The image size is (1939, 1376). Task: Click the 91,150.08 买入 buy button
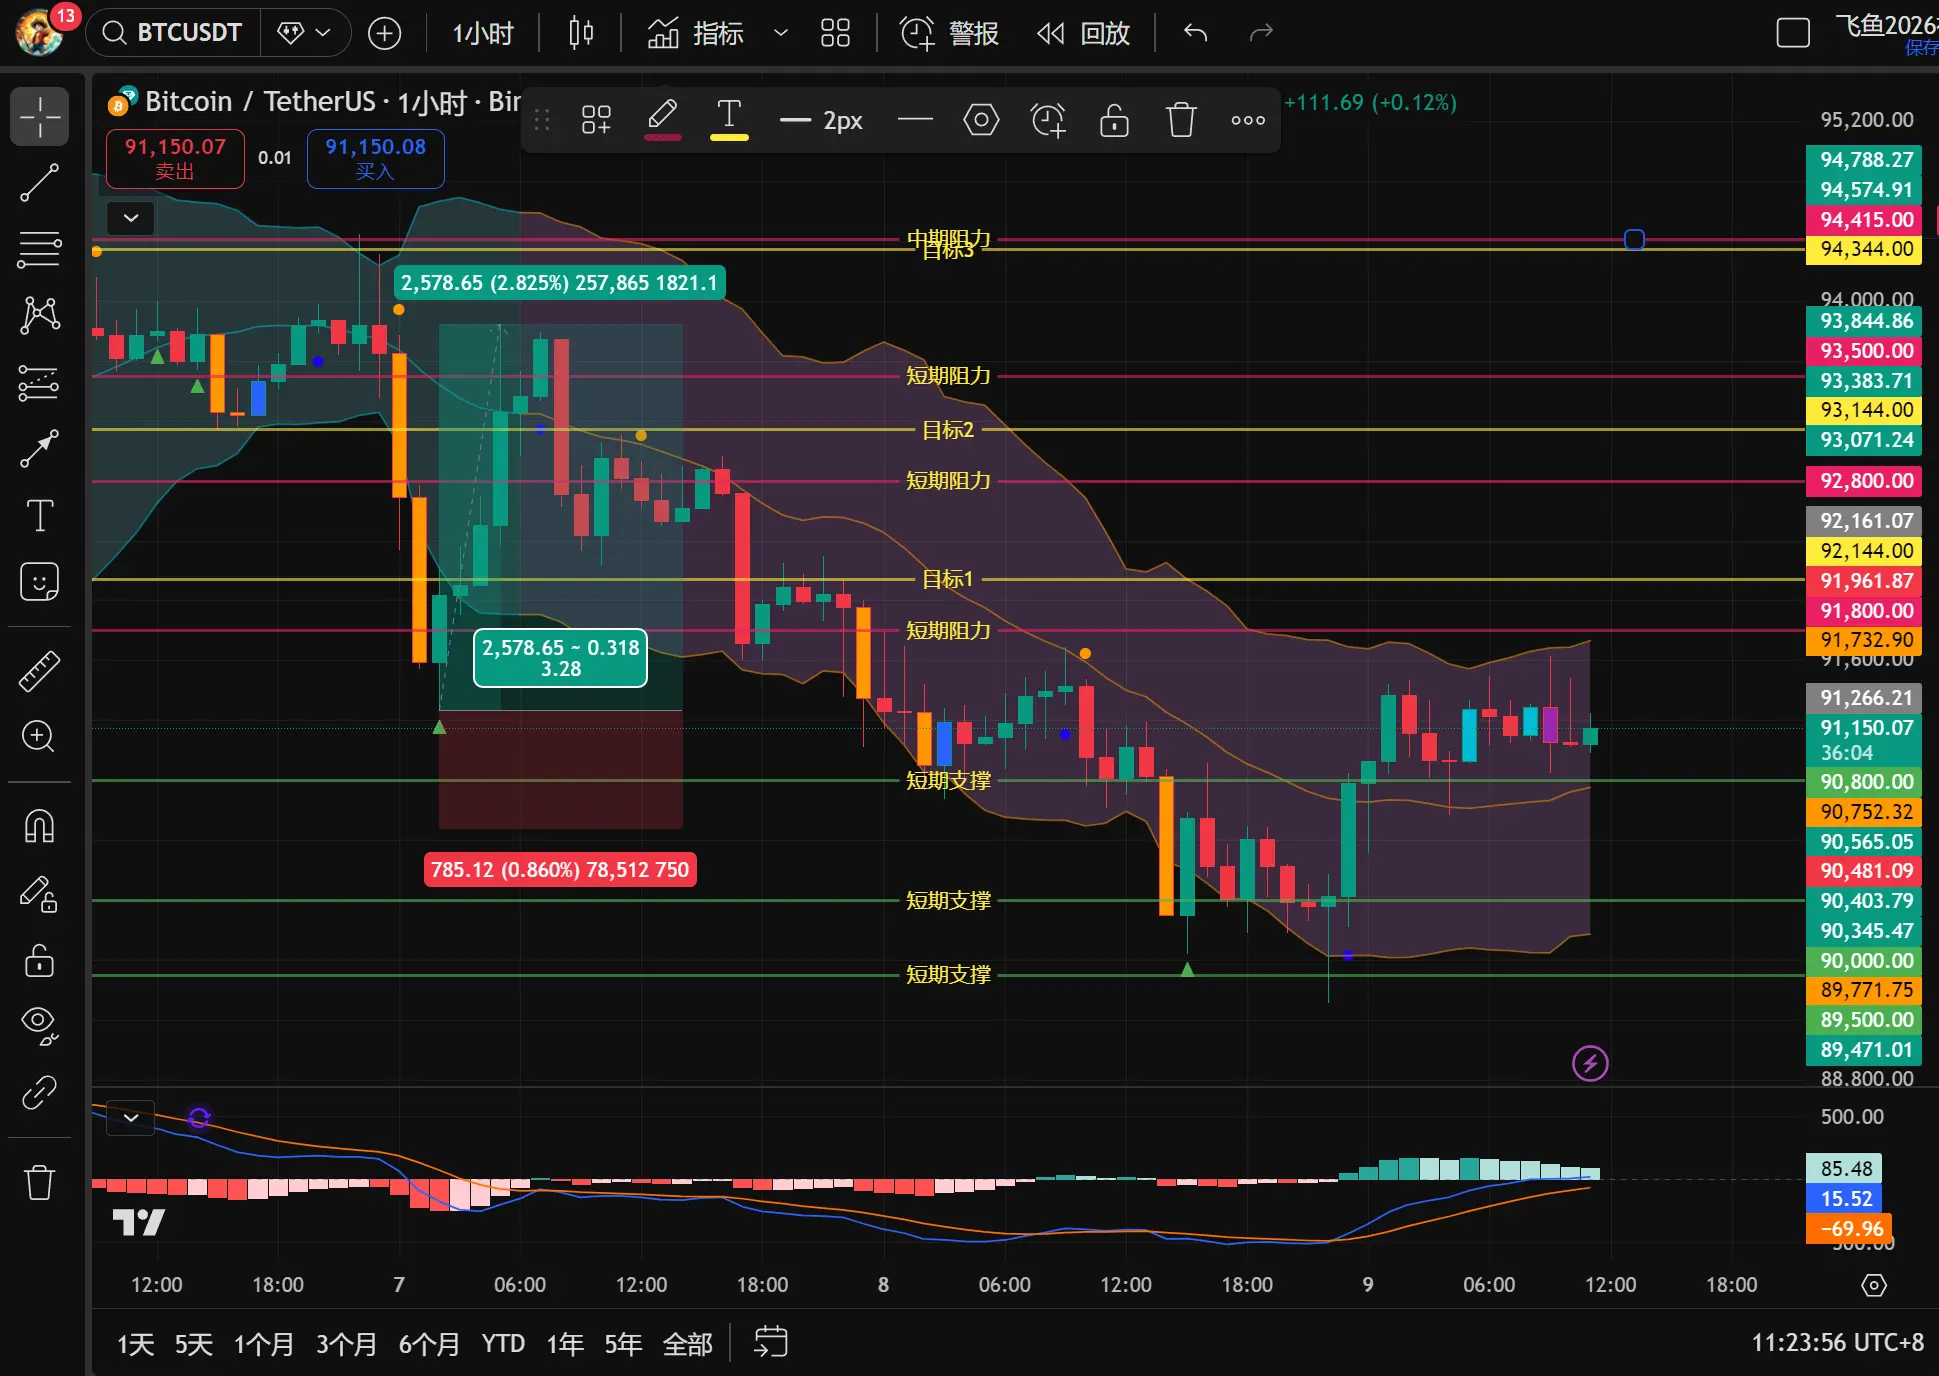click(375, 158)
